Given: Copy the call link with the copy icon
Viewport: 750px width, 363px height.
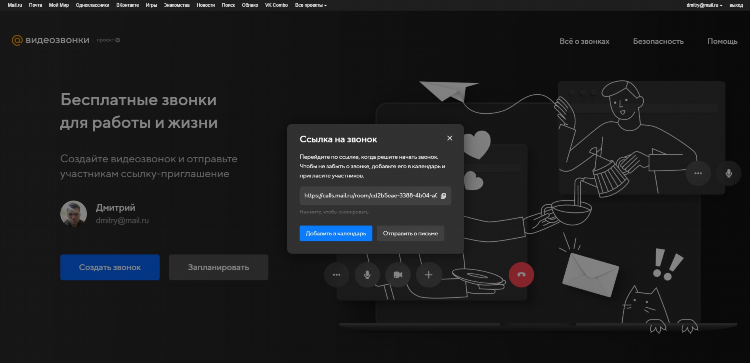Looking at the screenshot, I should click(x=443, y=196).
